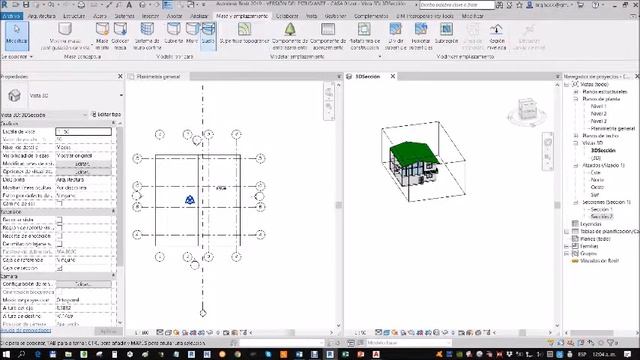Viewport: 640px width, 360px height.
Task: Open the Archivo menu tab
Action: click(x=11, y=16)
